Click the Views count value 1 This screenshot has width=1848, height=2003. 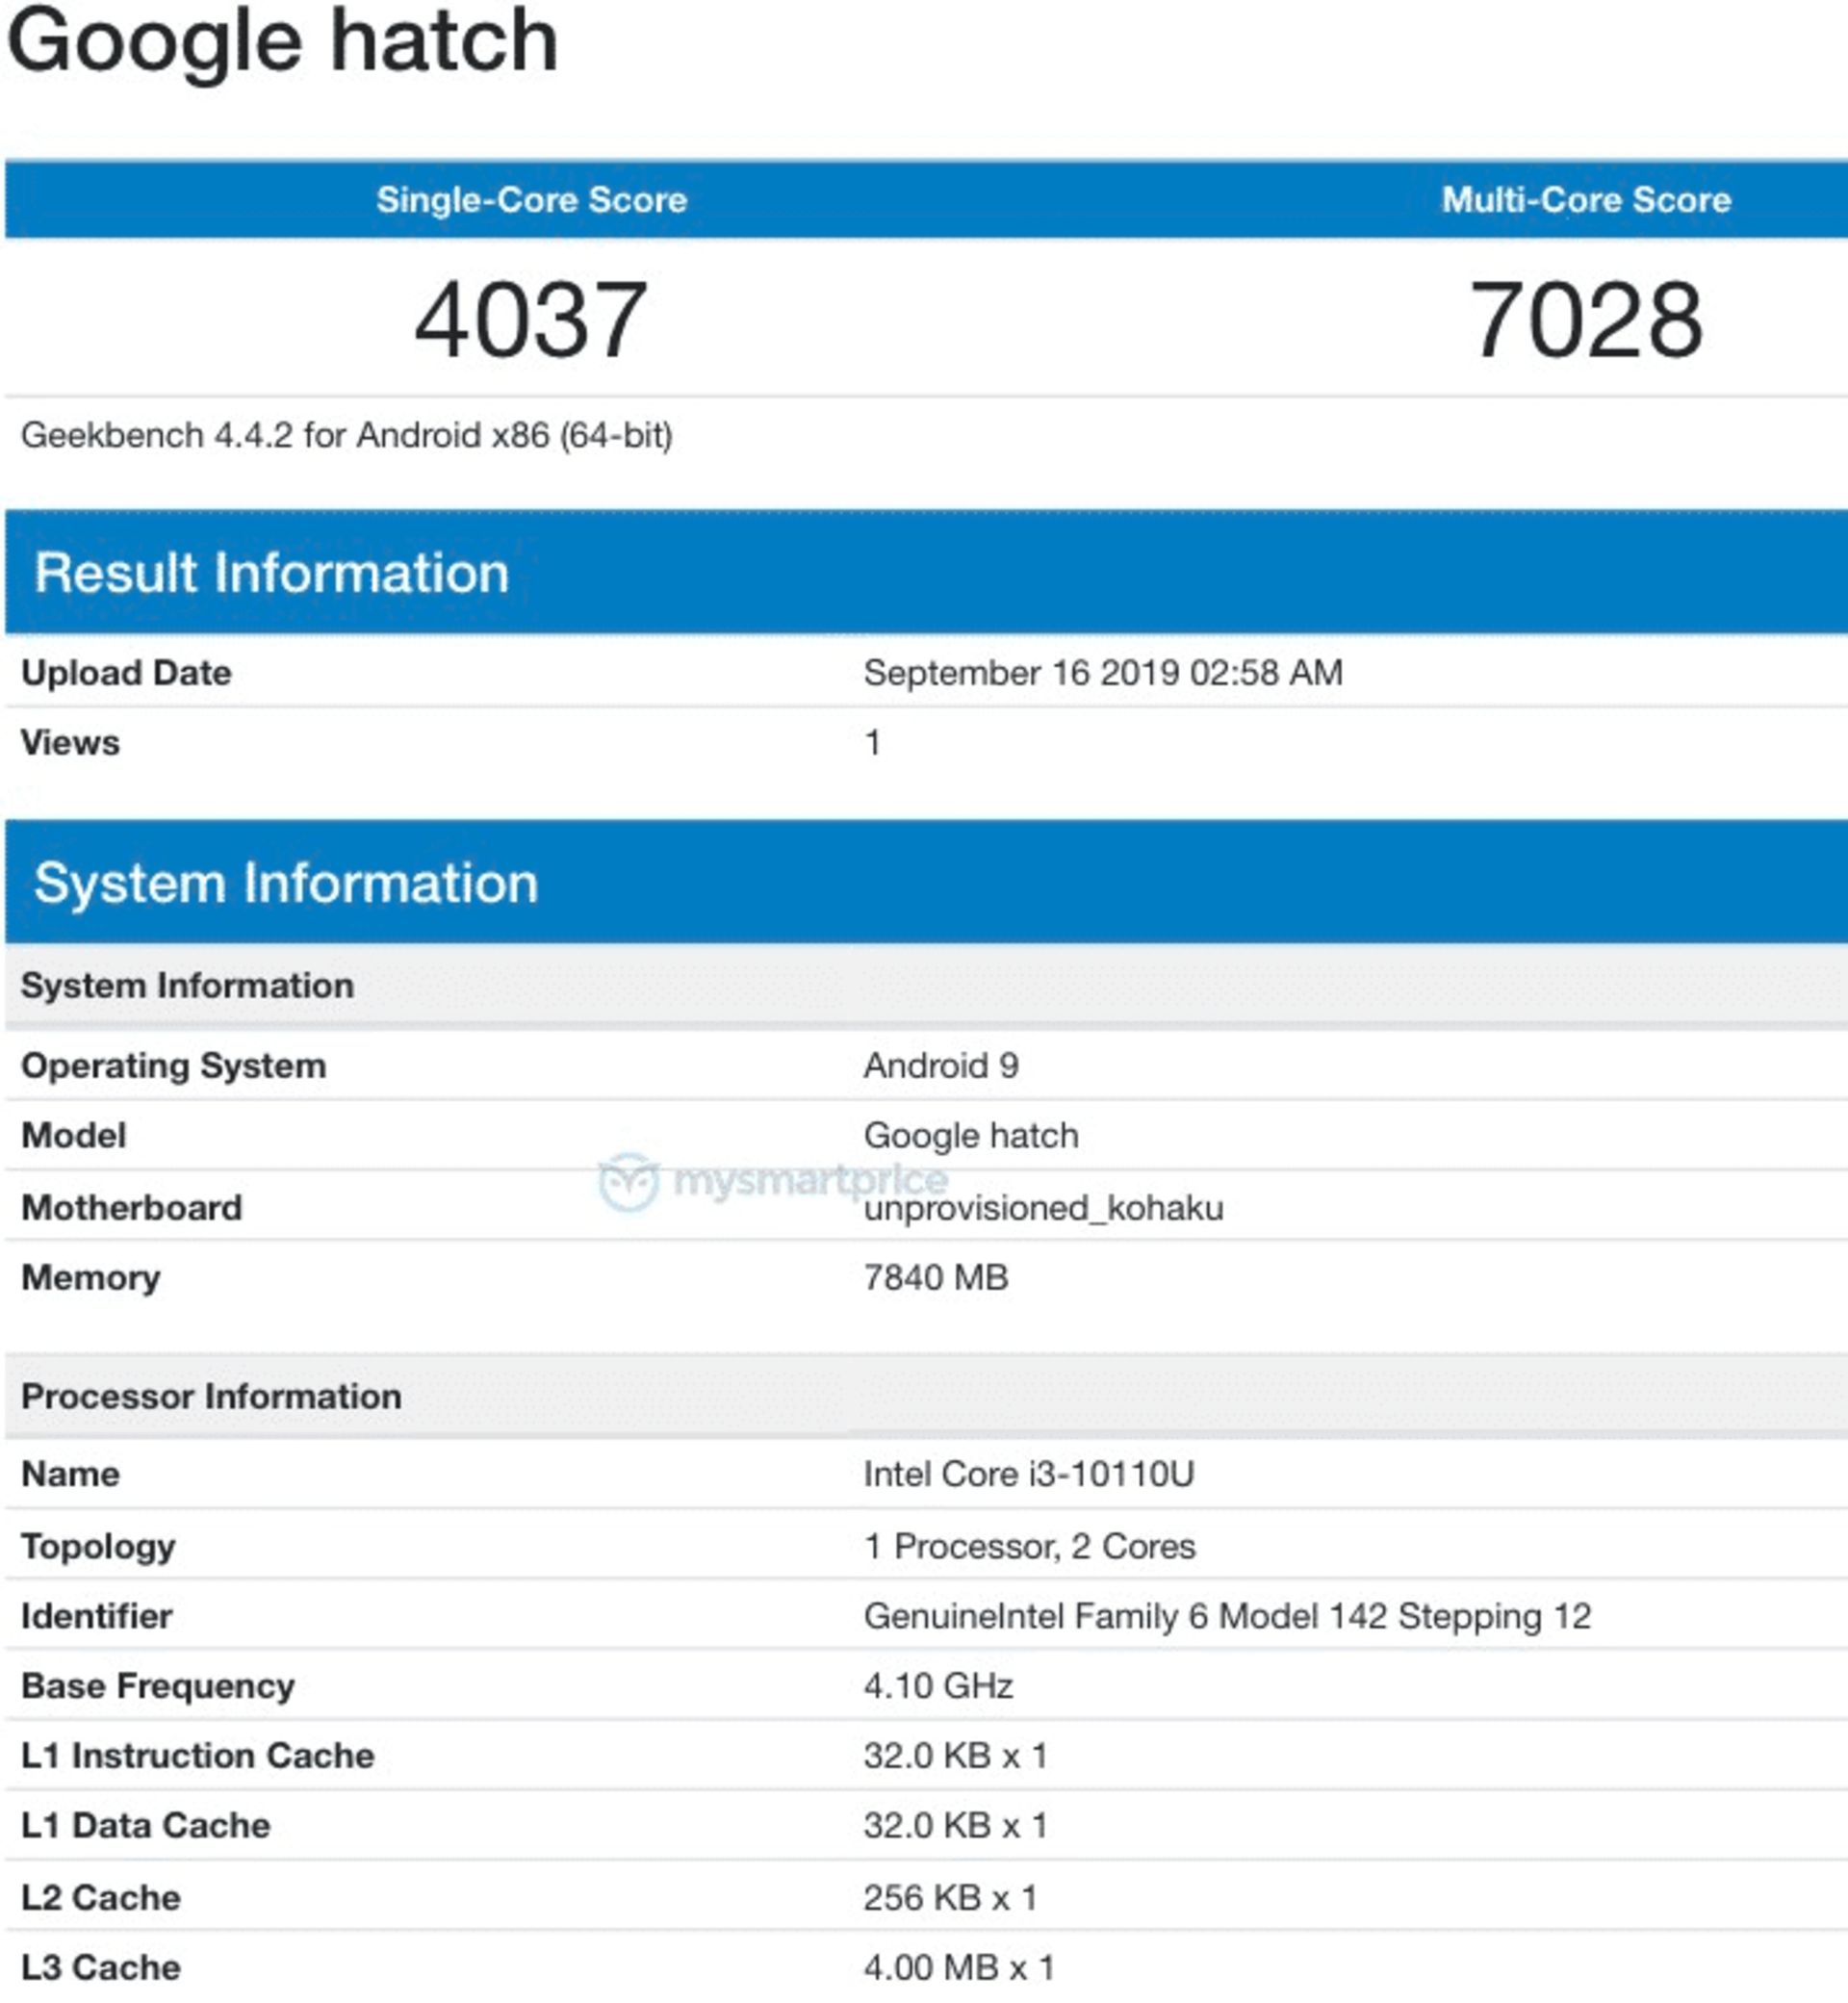[873, 743]
